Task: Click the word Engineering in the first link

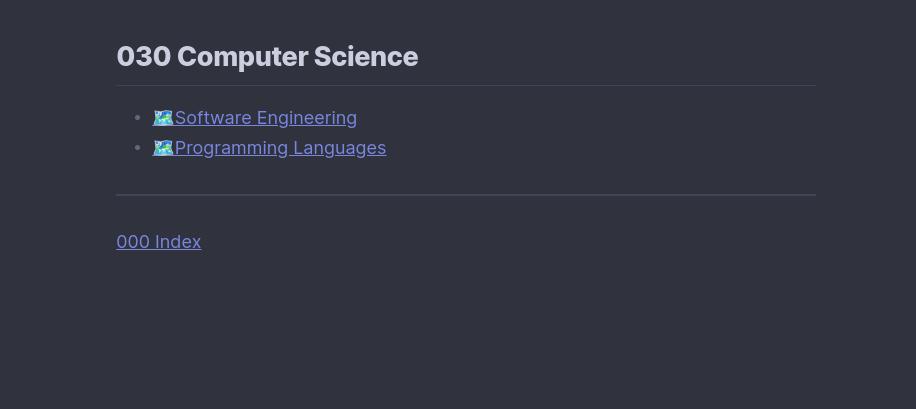Action: pyautogui.click(x=307, y=118)
